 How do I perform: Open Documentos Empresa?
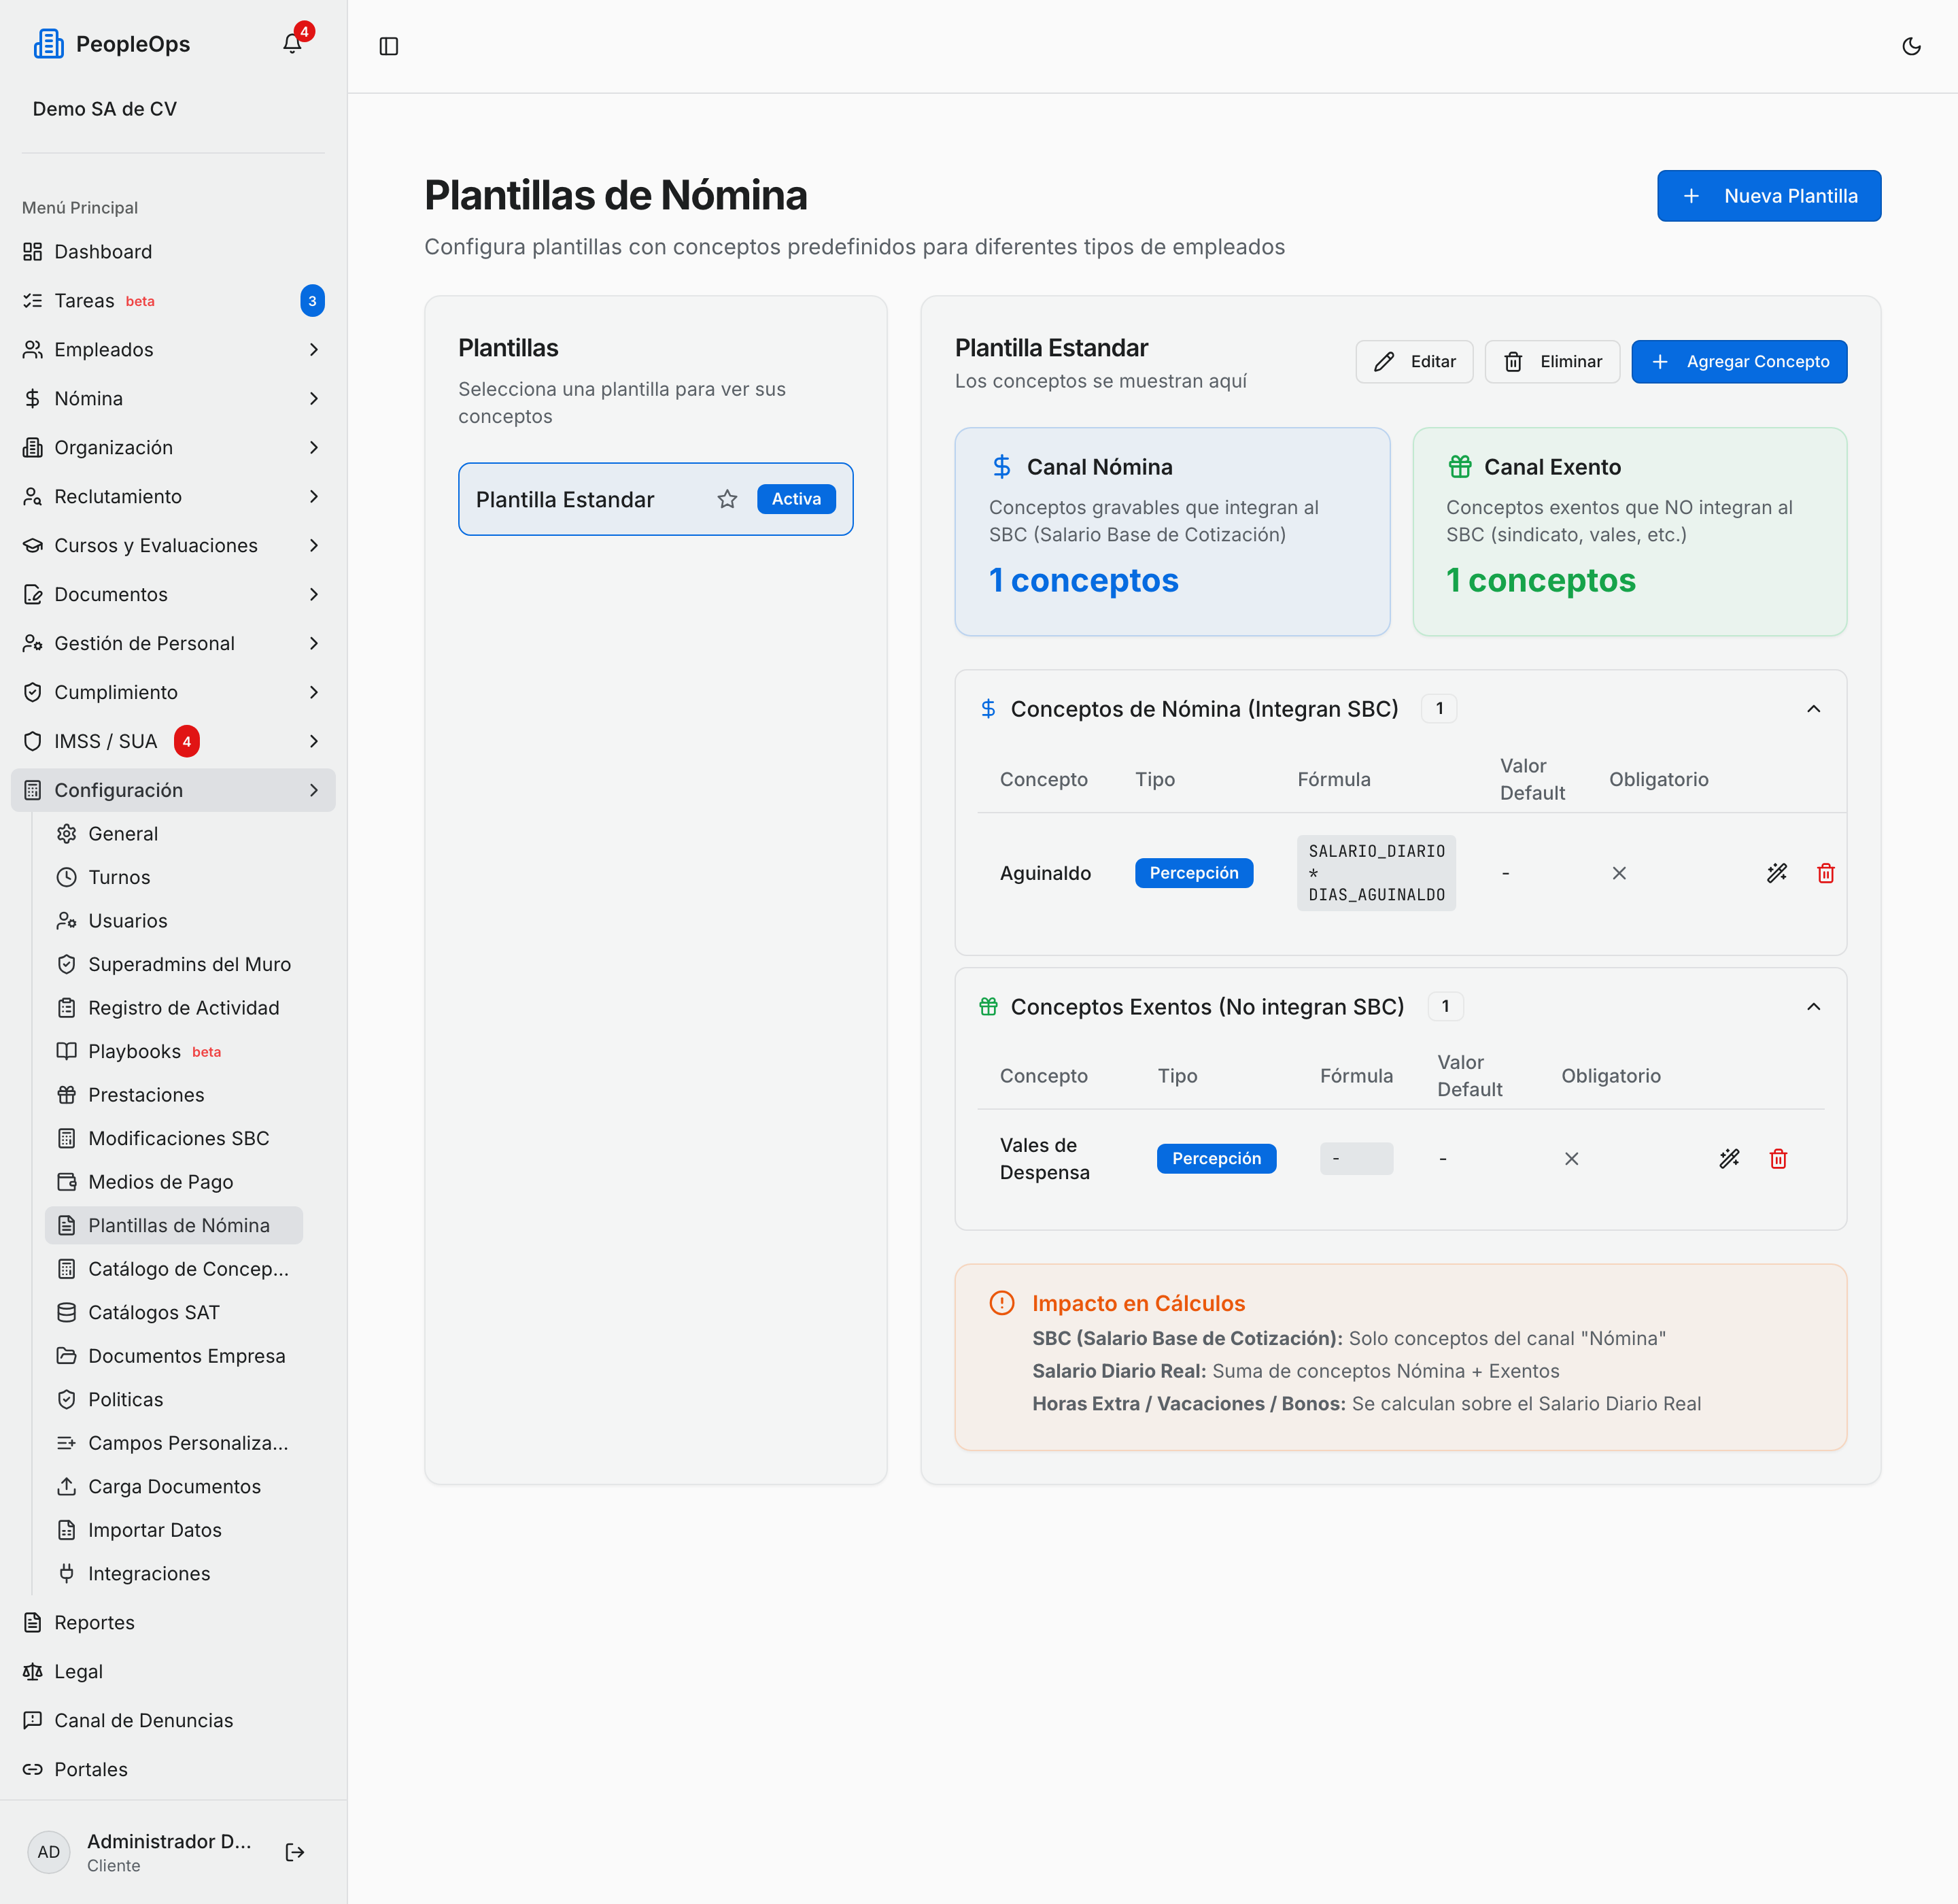coord(174,1355)
